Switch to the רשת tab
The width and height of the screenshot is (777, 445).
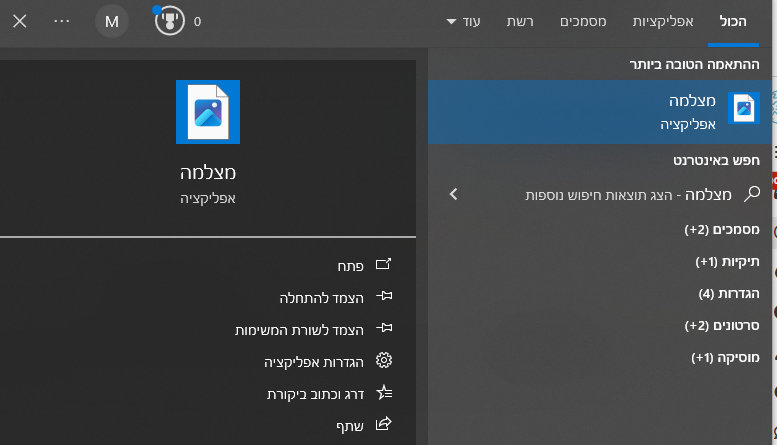tap(520, 21)
